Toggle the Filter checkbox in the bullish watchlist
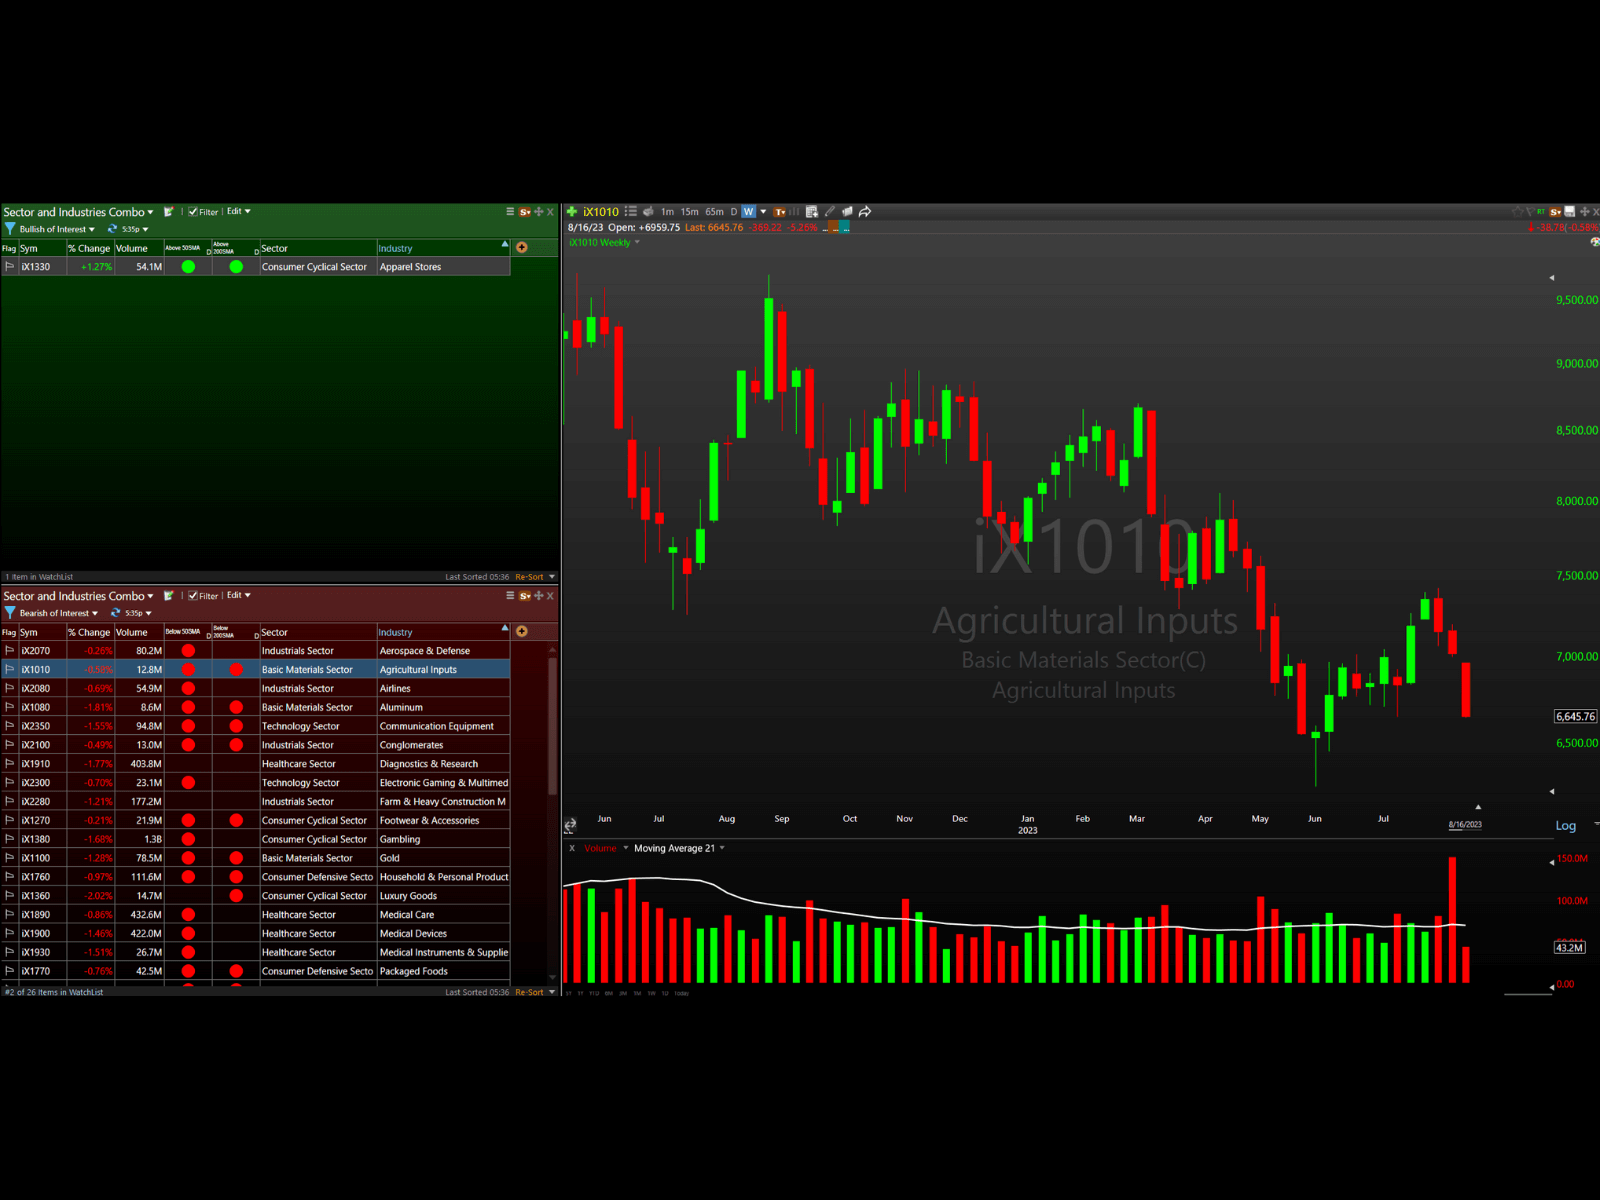Image resolution: width=1600 pixels, height=1200 pixels. (x=192, y=211)
